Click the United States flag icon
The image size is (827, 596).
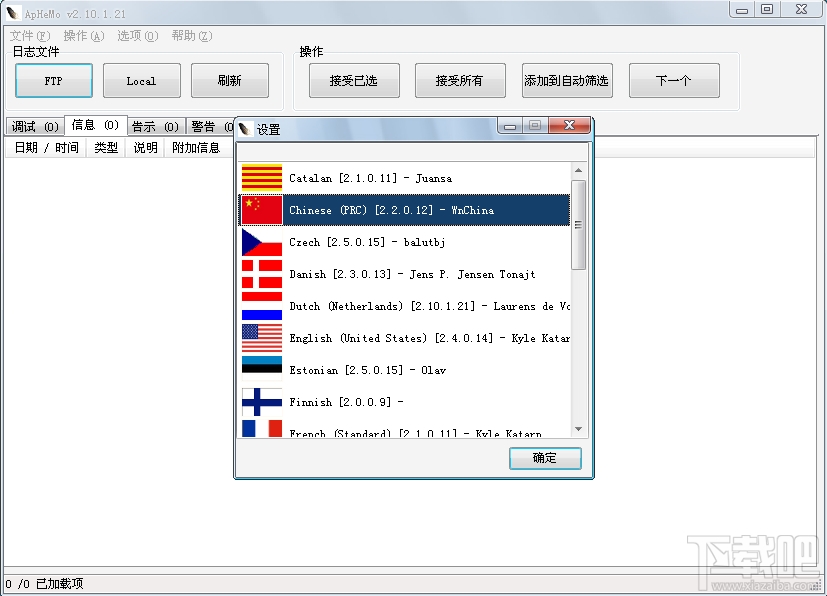[262, 338]
